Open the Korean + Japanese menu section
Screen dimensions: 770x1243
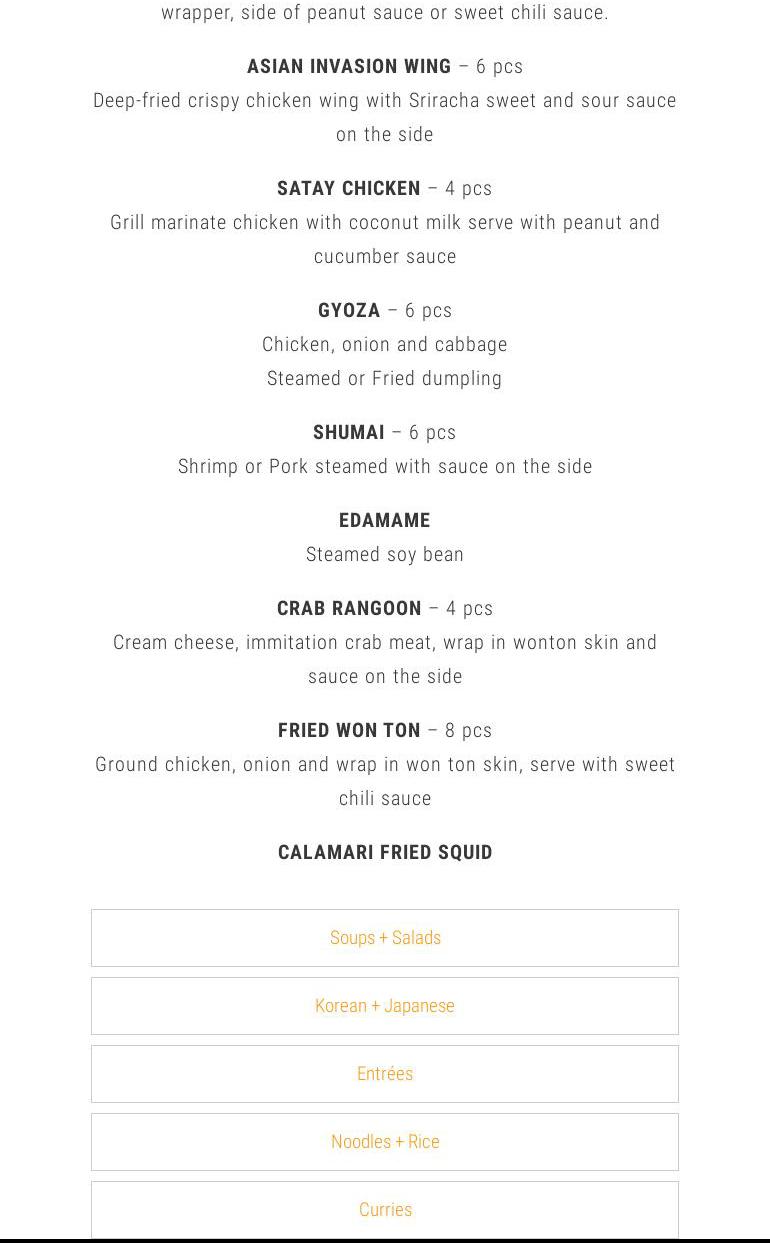pos(385,1006)
